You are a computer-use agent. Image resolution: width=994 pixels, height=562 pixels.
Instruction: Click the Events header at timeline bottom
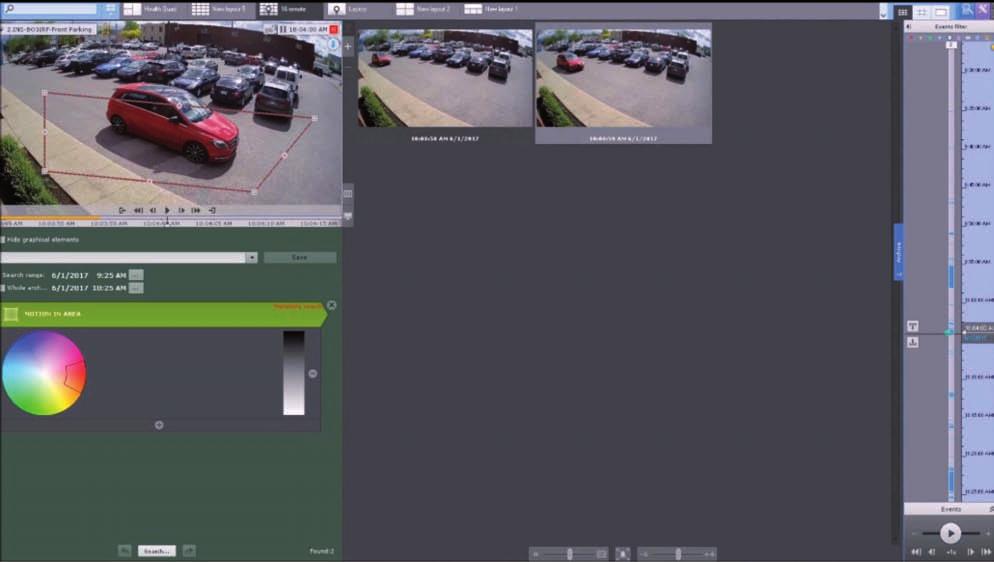[x=950, y=509]
